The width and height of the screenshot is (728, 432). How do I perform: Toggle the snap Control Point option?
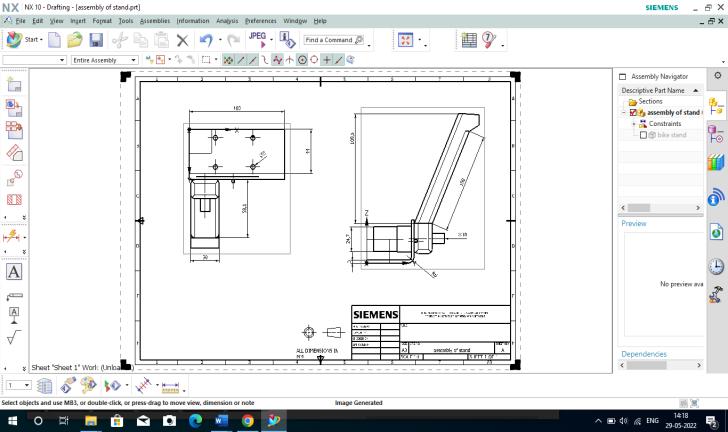(x=265, y=60)
